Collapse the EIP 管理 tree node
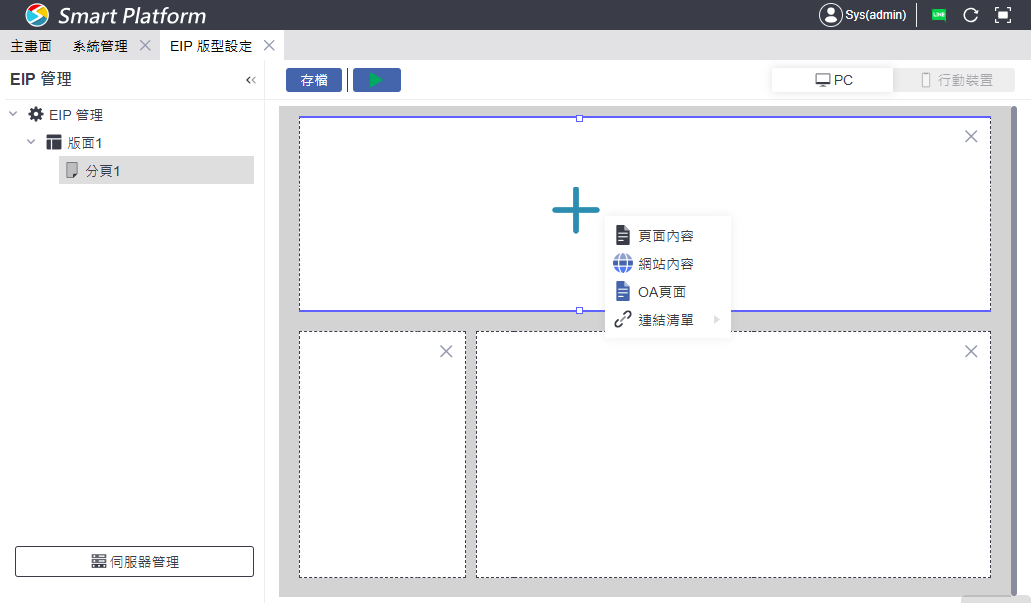 [13, 115]
